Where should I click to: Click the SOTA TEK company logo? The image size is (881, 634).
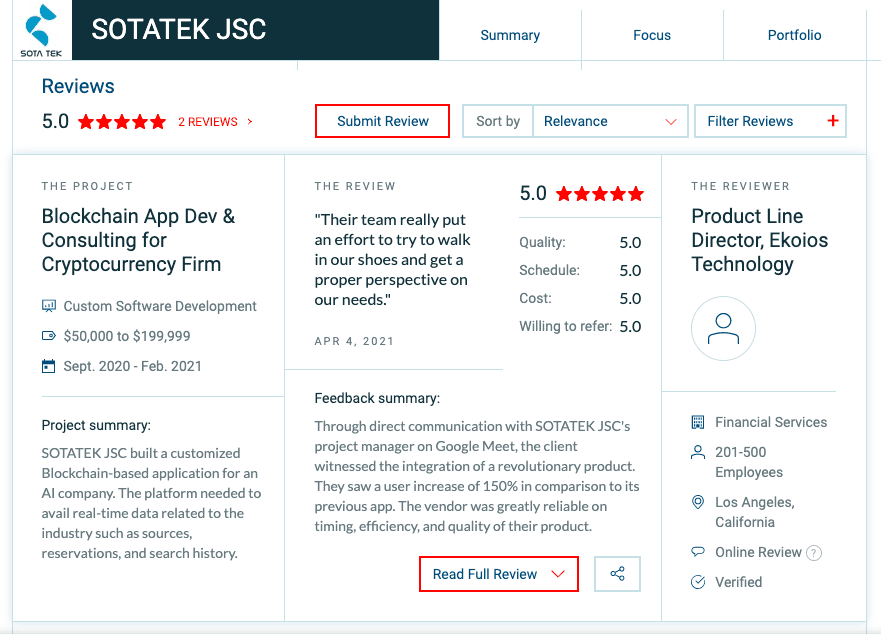38,28
